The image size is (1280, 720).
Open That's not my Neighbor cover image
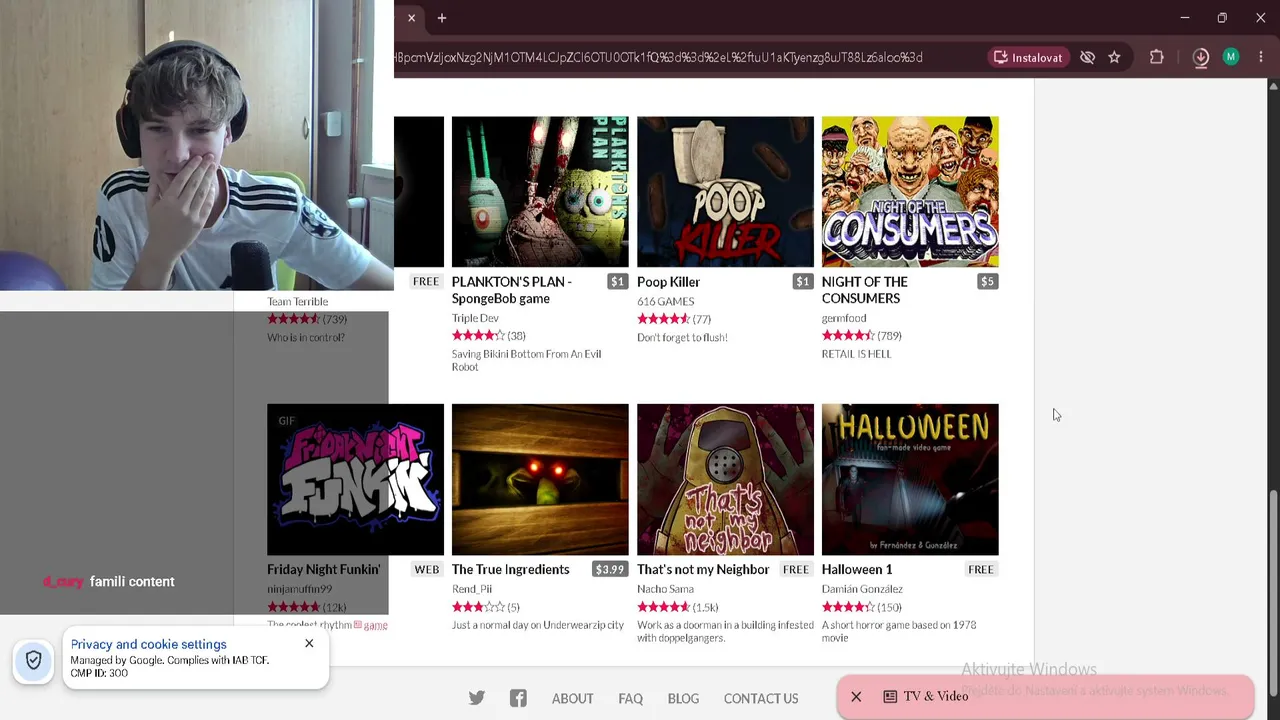(725, 479)
